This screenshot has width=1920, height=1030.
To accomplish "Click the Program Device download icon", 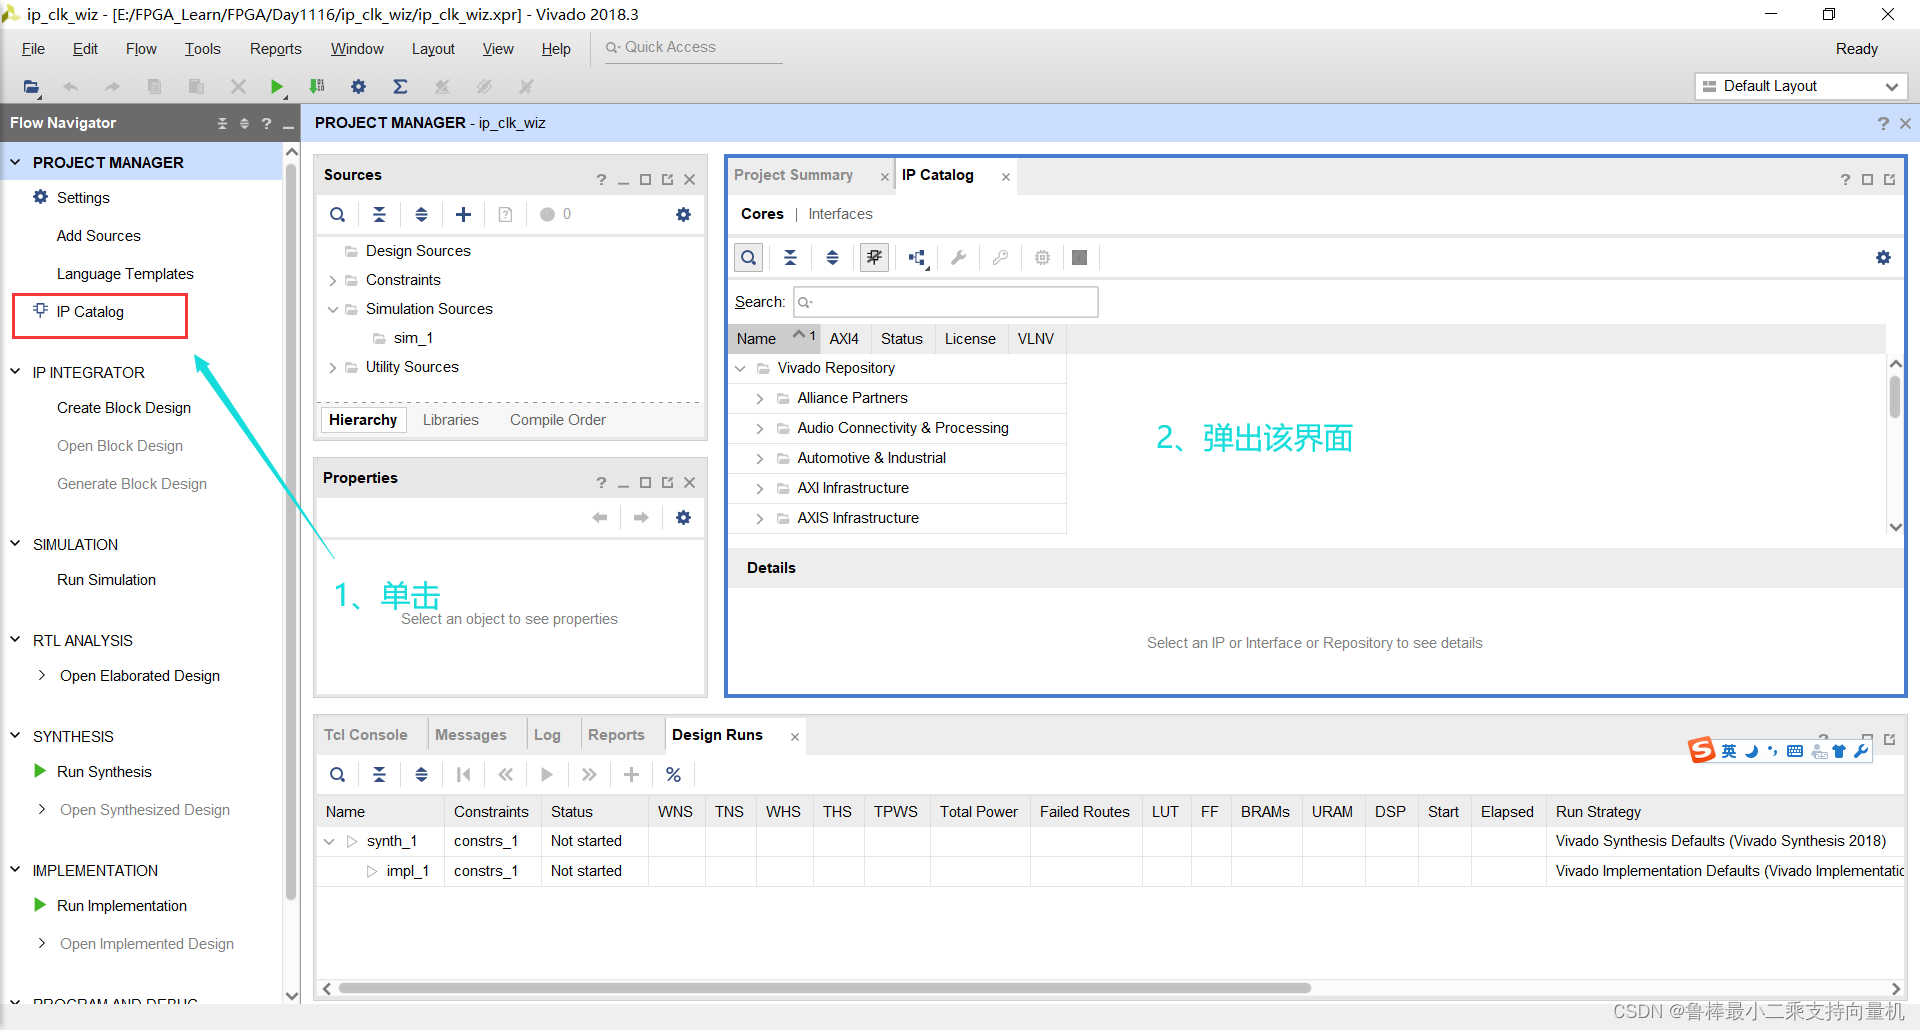I will pos(318,87).
